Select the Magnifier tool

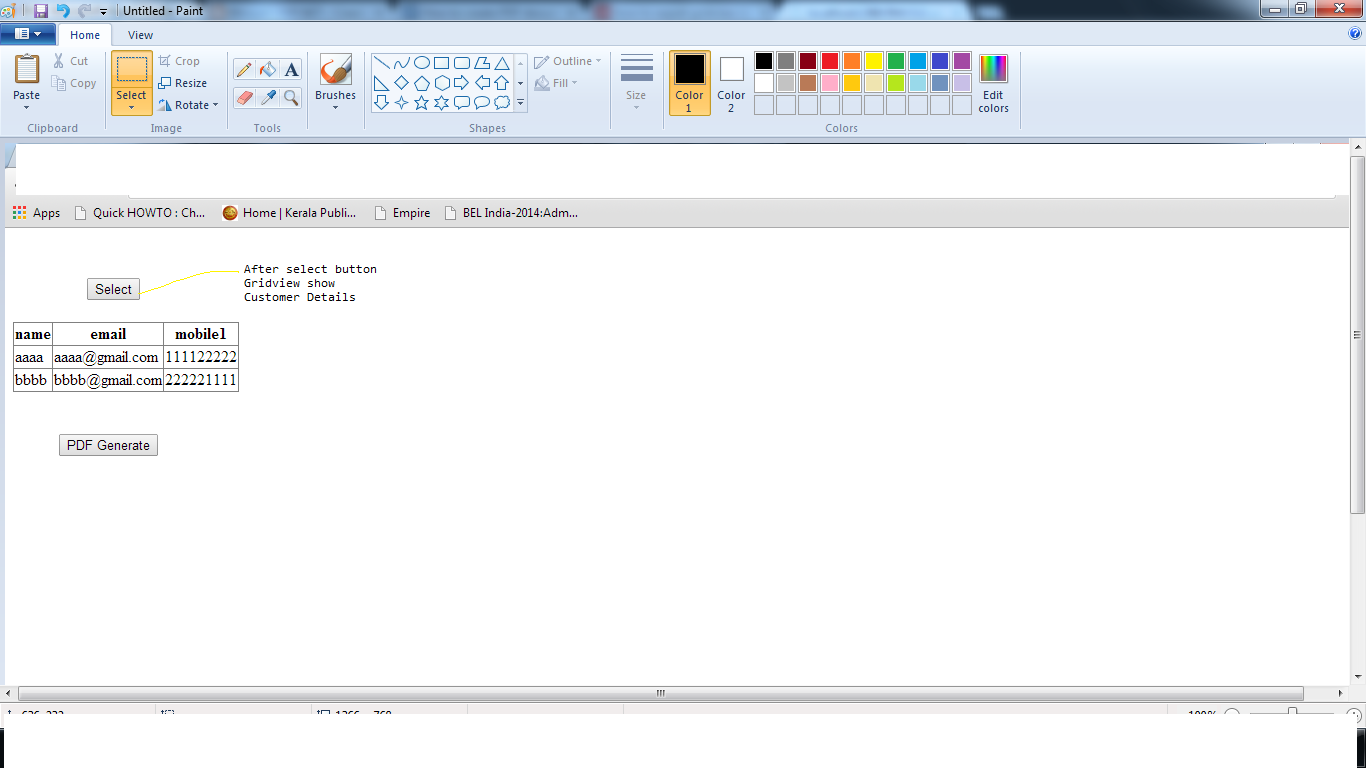tap(290, 96)
